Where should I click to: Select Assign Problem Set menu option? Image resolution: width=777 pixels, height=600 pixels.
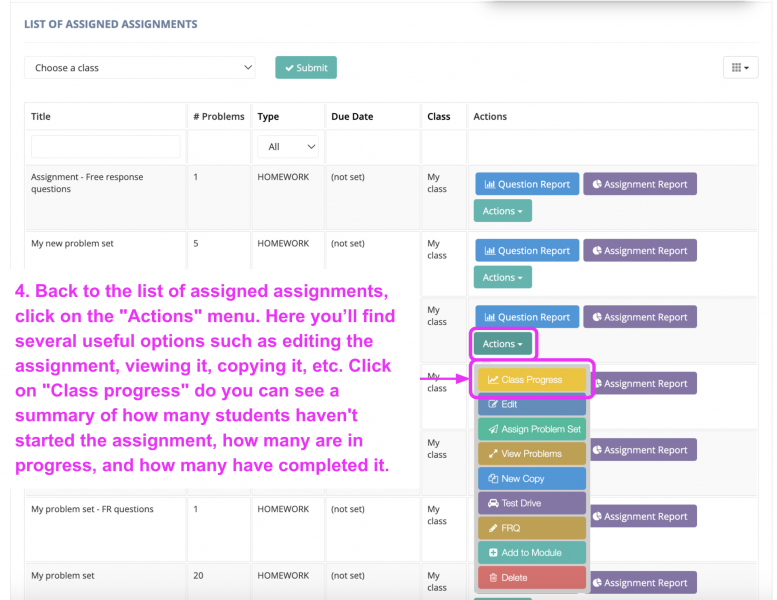tap(531, 429)
